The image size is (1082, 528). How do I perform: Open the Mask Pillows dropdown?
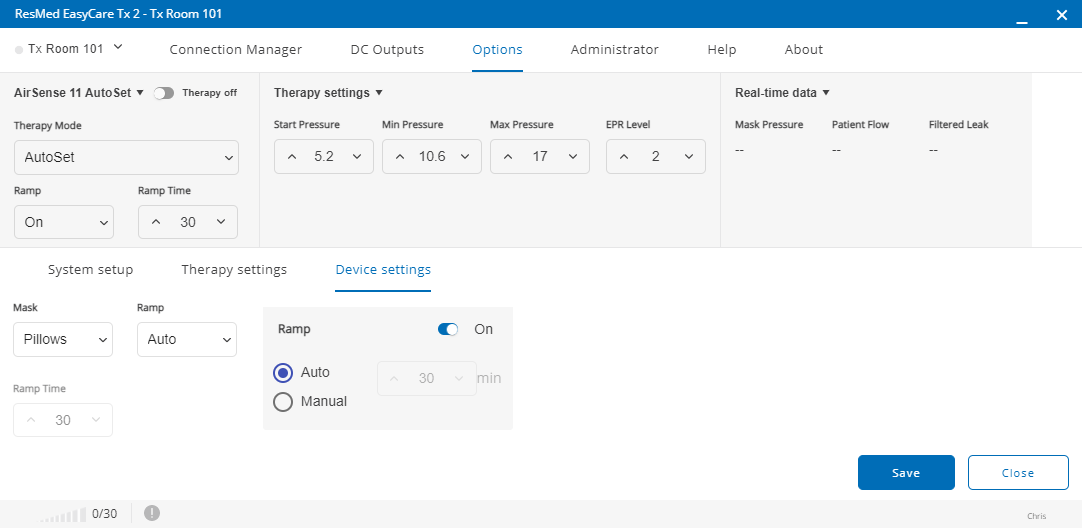(63, 340)
